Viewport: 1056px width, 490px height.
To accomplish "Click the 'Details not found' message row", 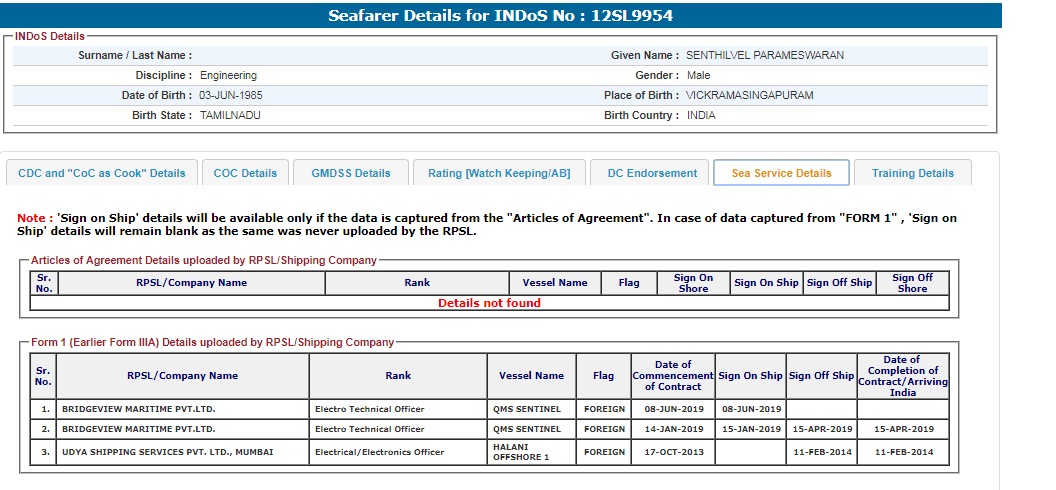I will pyautogui.click(x=489, y=303).
